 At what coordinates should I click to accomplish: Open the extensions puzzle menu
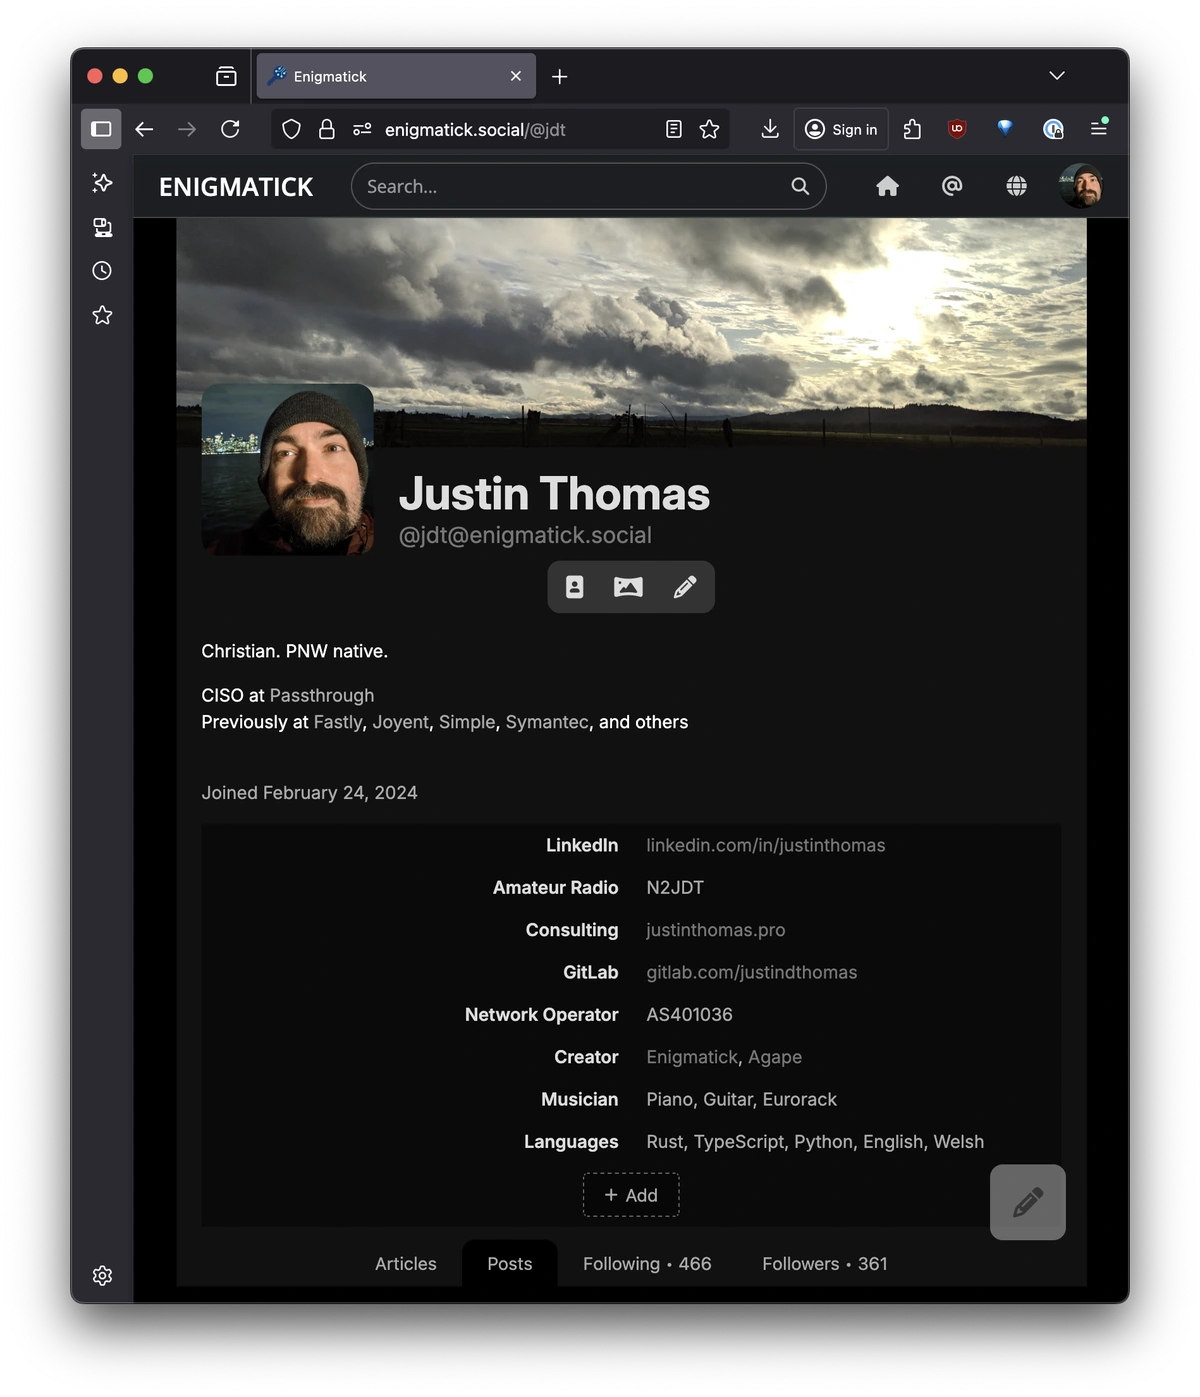(912, 129)
